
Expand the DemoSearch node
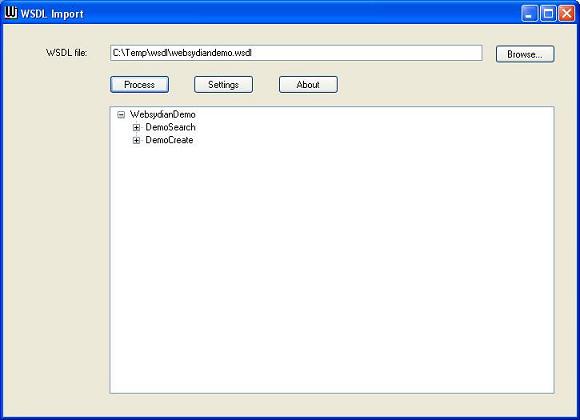[136, 128]
